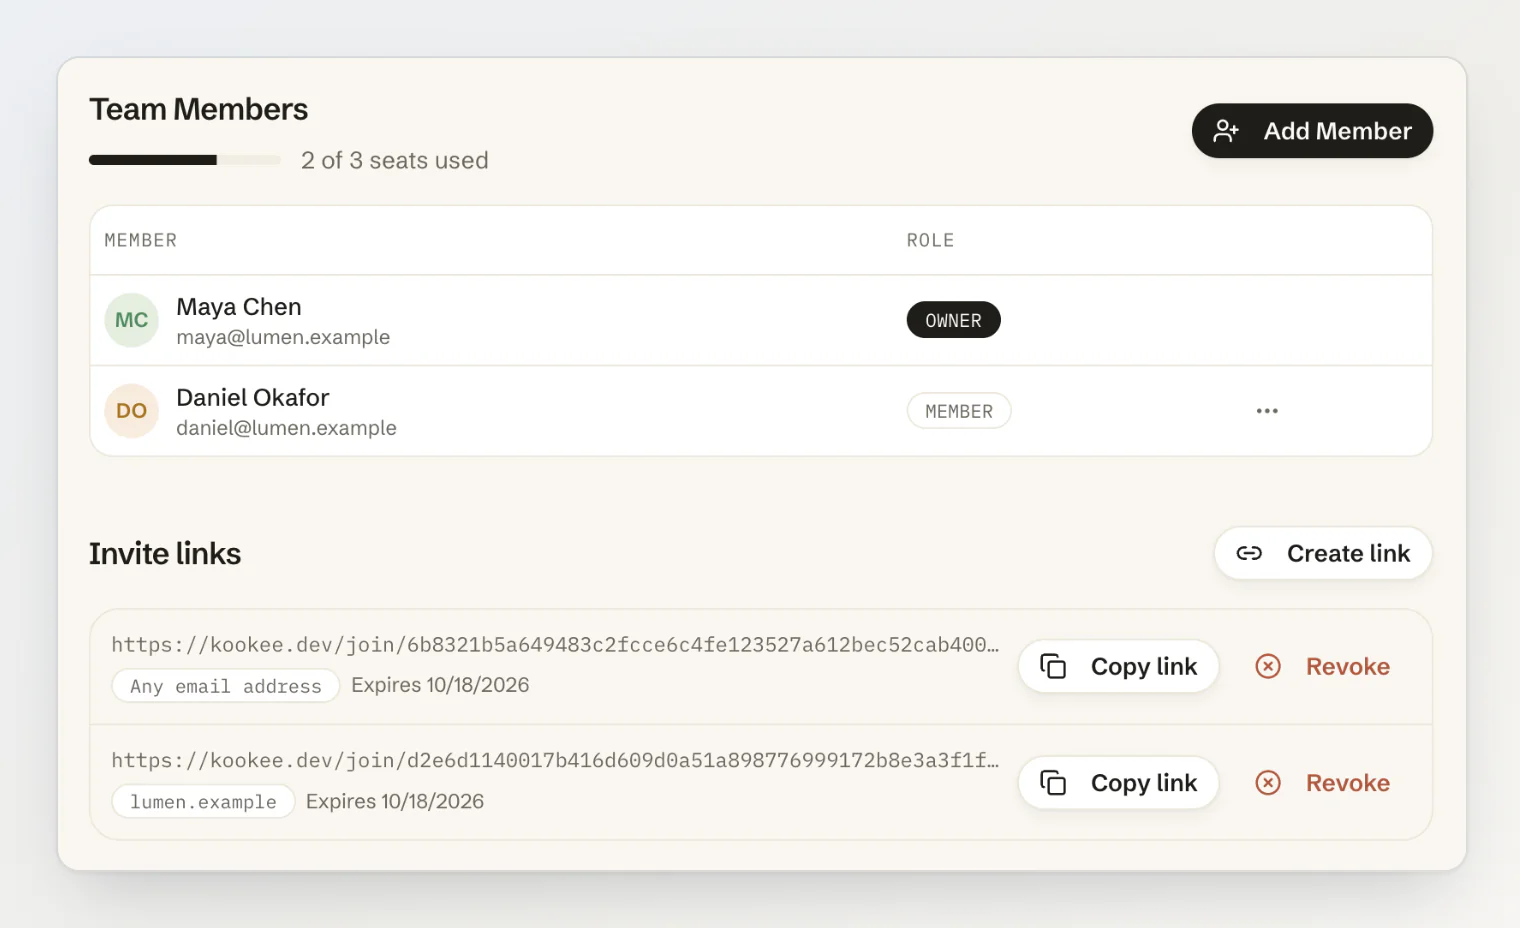Revoke the lumen.example invite link

(x=1322, y=782)
